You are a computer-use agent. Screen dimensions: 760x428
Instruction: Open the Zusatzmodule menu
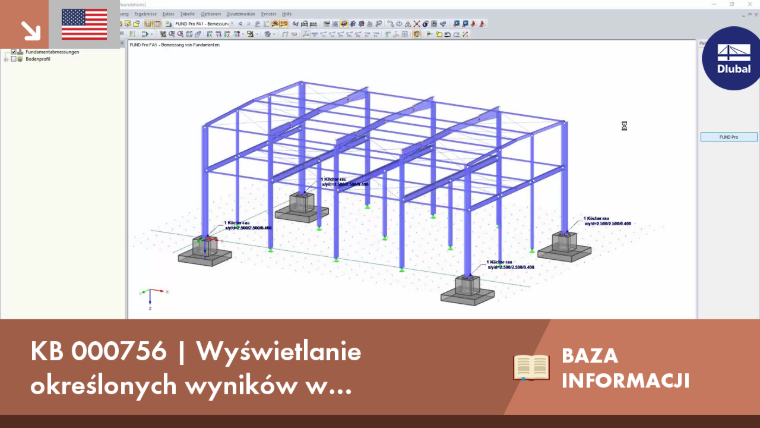241,14
